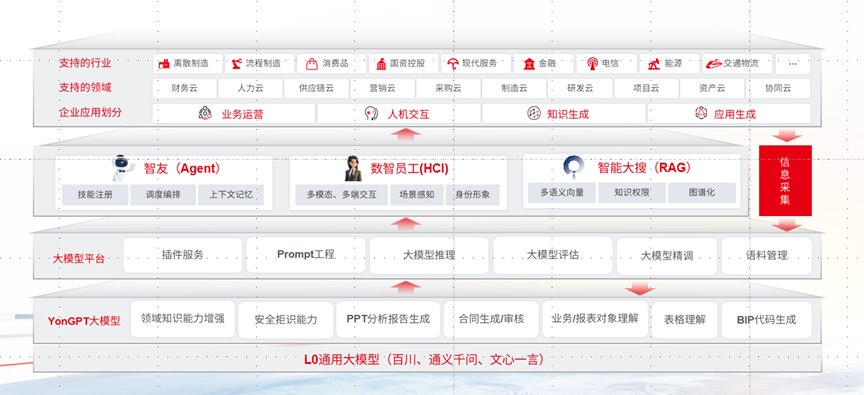Select the 大模型评估 card
864x395 pixels.
[x=553, y=255]
